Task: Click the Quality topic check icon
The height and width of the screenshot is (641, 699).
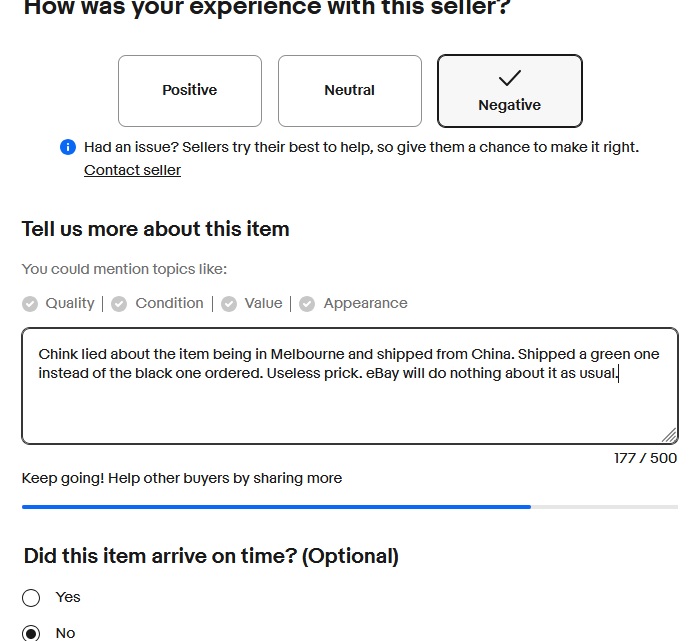Action: point(30,304)
